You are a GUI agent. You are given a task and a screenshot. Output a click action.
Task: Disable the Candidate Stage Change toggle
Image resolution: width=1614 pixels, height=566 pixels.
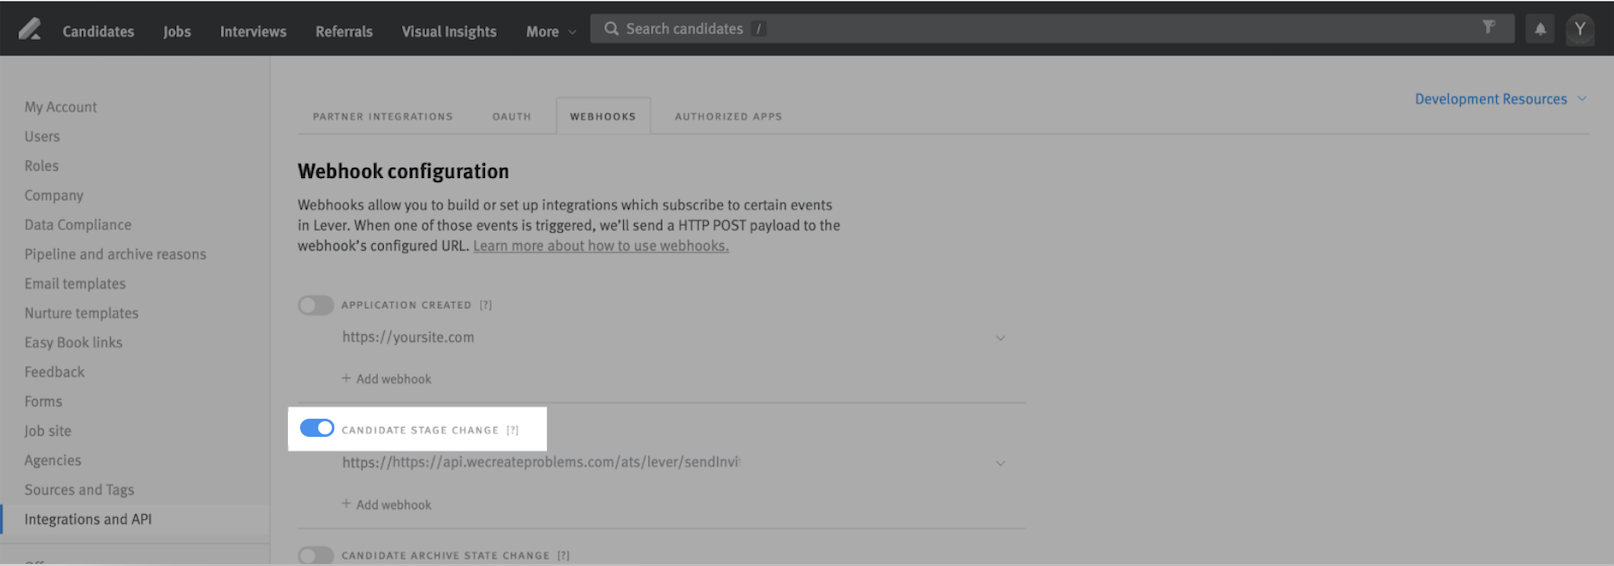coord(317,428)
